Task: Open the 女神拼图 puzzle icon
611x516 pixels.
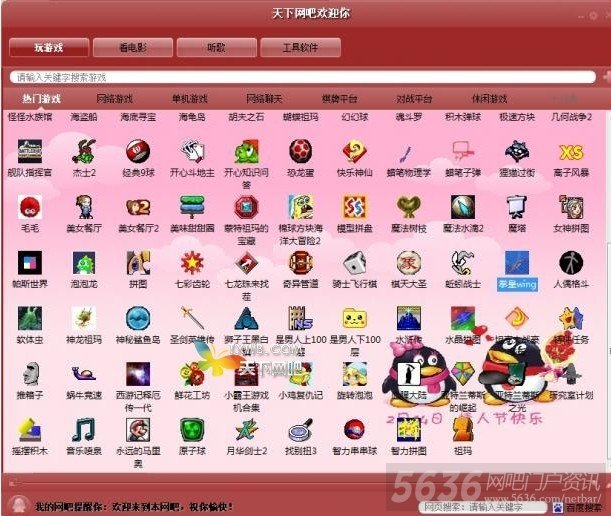Action: (571, 207)
